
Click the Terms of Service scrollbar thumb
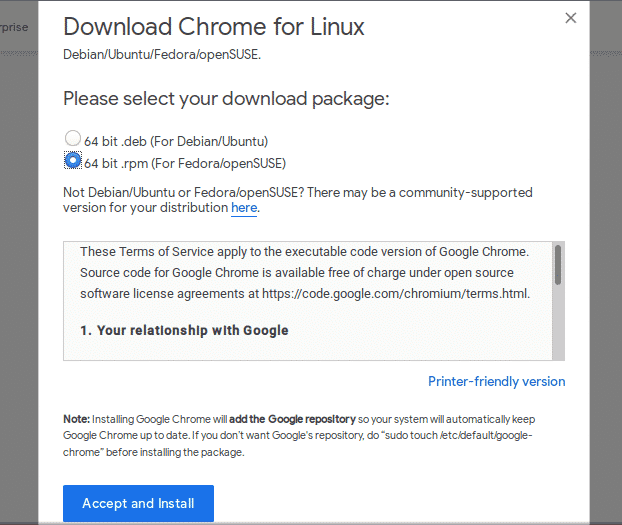(x=557, y=265)
